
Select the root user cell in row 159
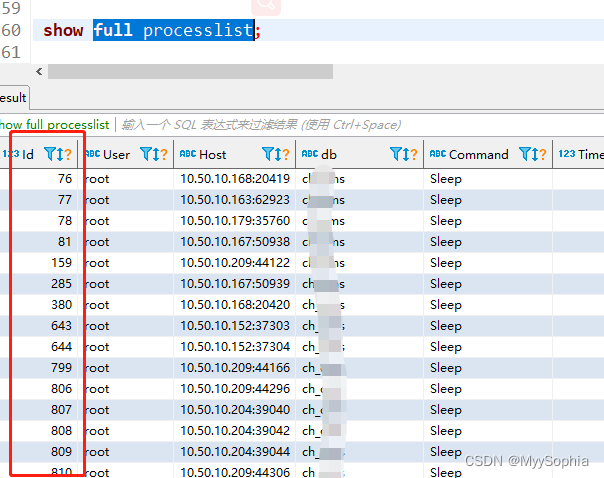coord(126,263)
